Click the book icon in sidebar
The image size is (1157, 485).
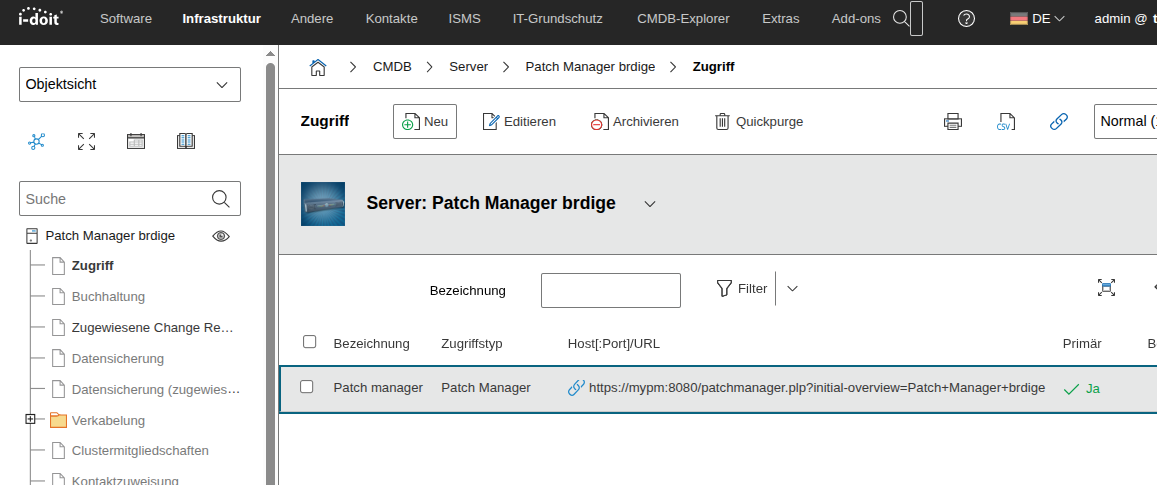point(186,141)
